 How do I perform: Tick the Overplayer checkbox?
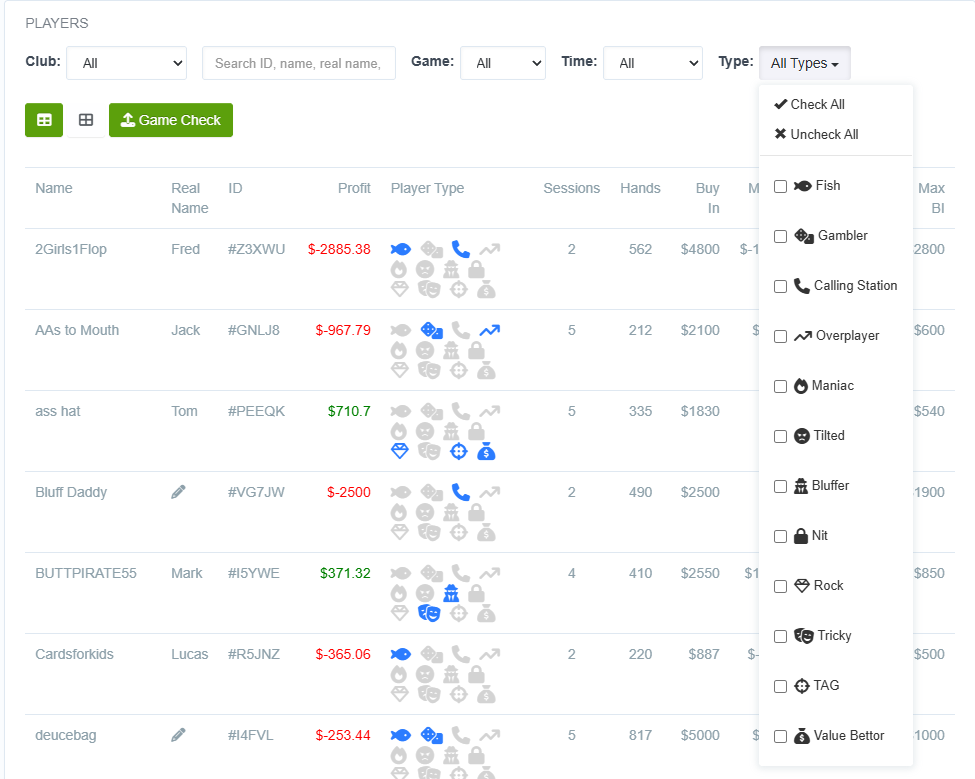click(780, 336)
